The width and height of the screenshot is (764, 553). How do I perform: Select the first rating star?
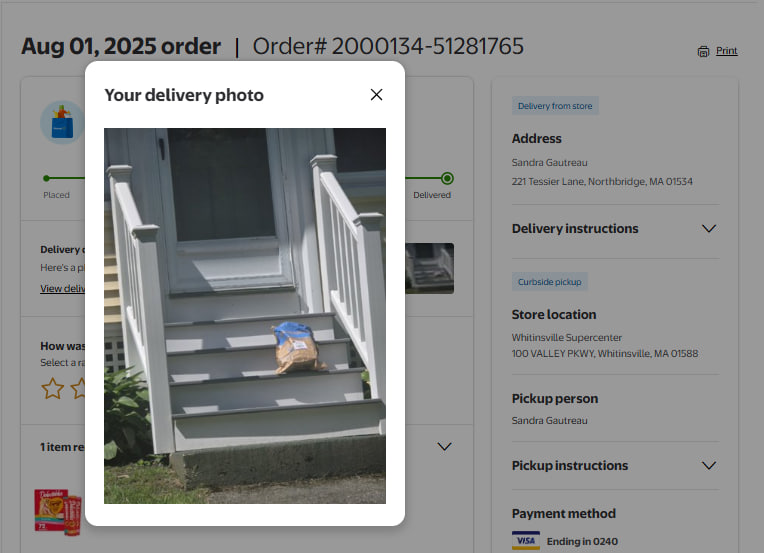tap(52, 388)
